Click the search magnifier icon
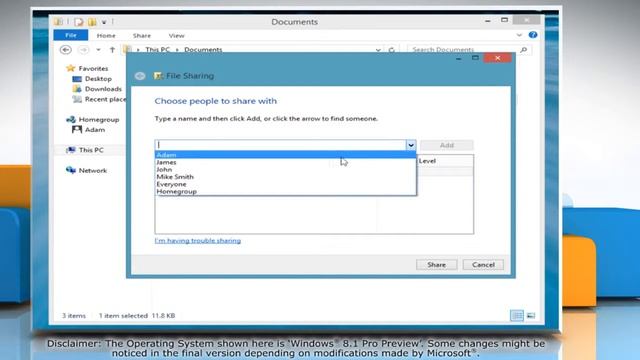This screenshot has height=360, width=640. (524, 49)
